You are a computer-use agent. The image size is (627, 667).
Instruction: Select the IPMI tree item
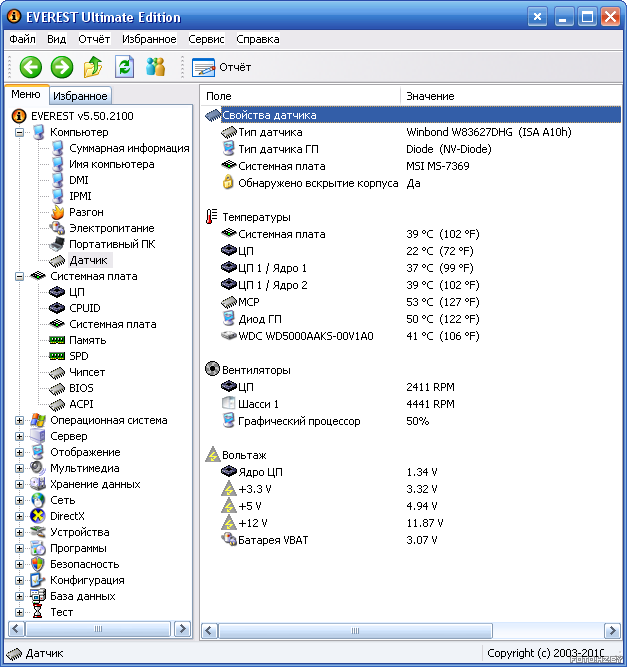pyautogui.click(x=80, y=196)
